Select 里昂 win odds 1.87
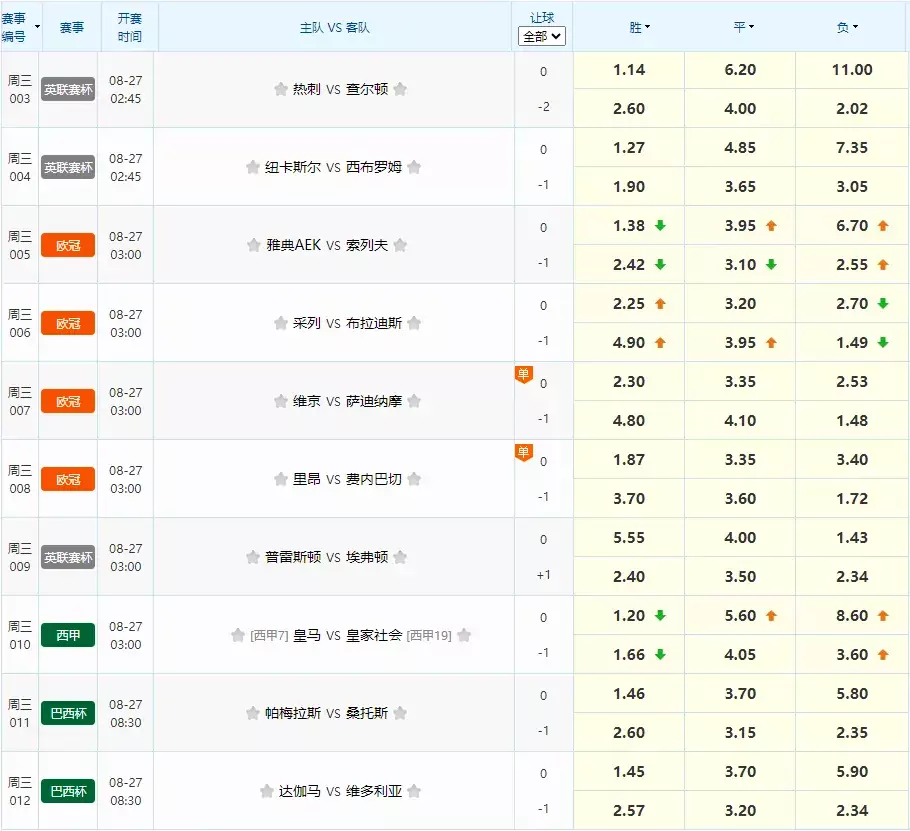The width and height of the screenshot is (910, 831). coord(629,460)
